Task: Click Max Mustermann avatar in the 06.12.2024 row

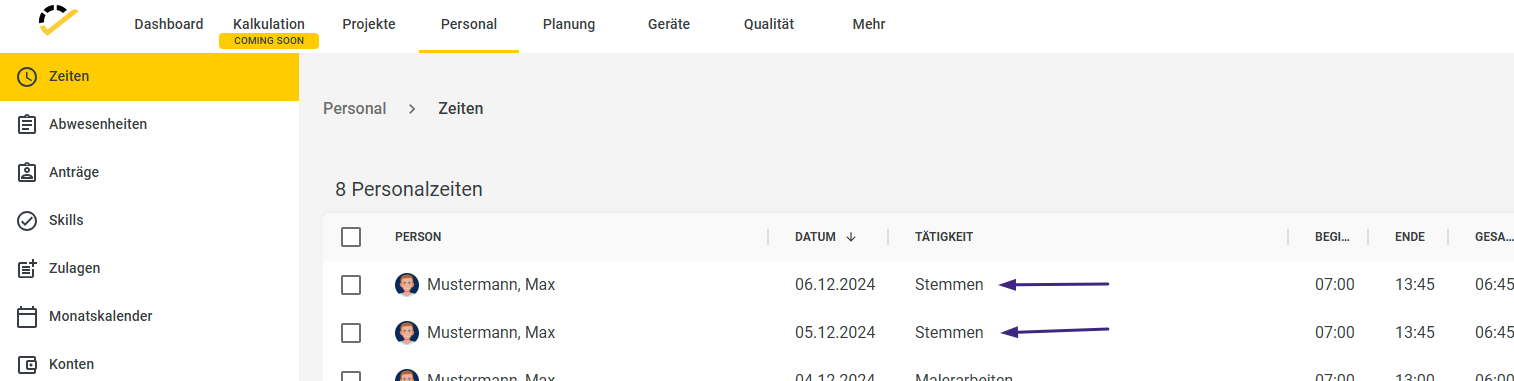Action: click(407, 285)
